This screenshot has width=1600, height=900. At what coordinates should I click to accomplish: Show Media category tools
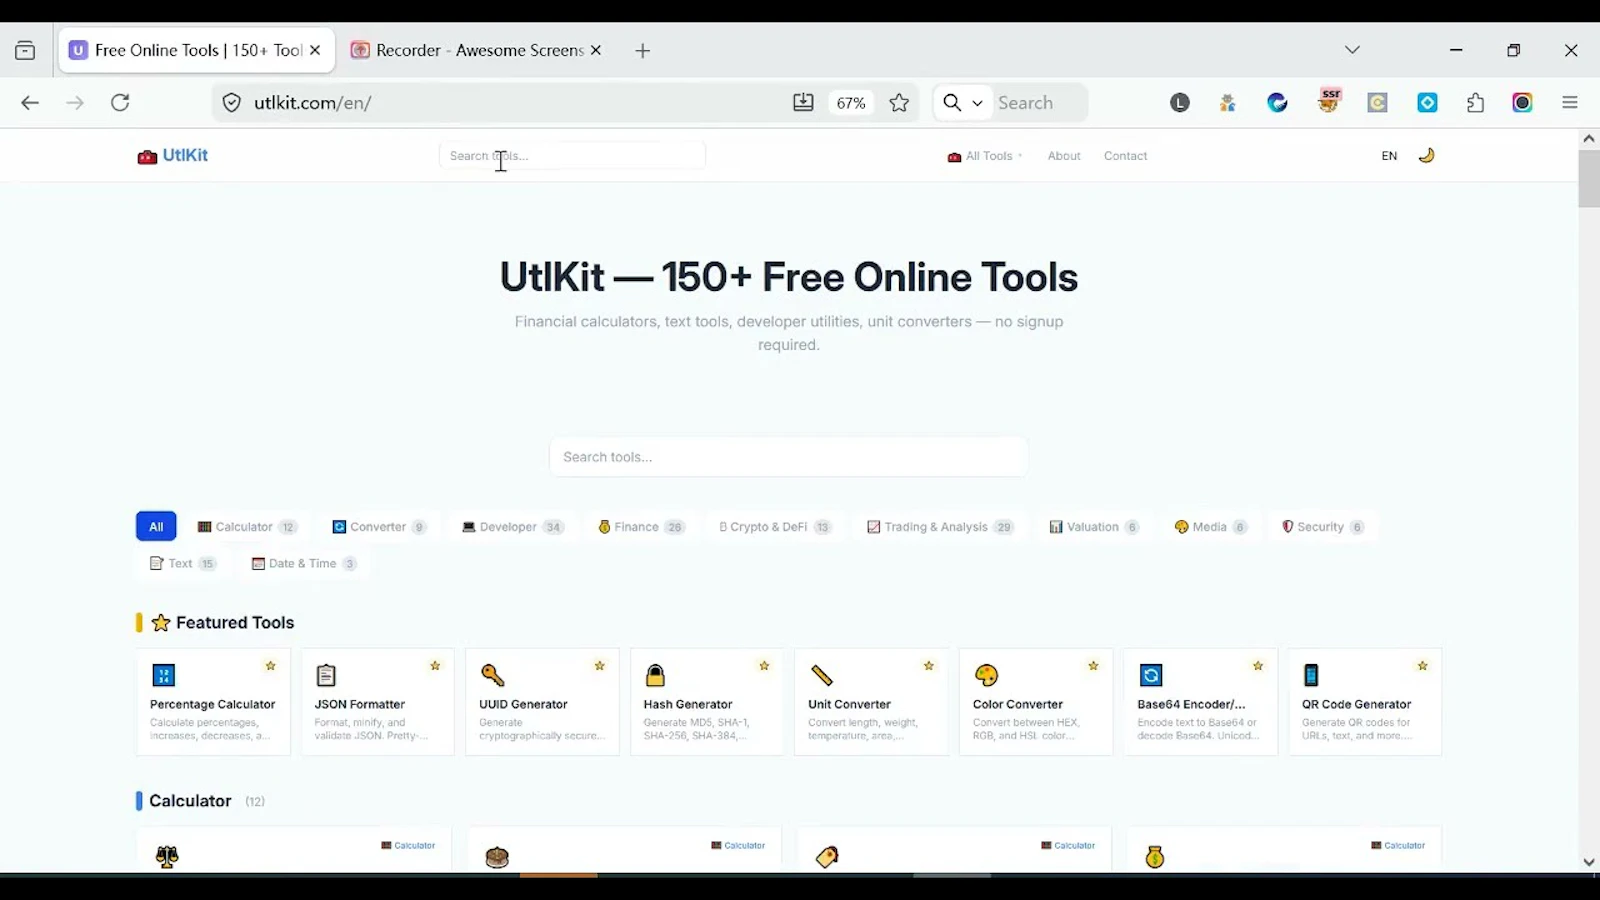[1210, 527]
